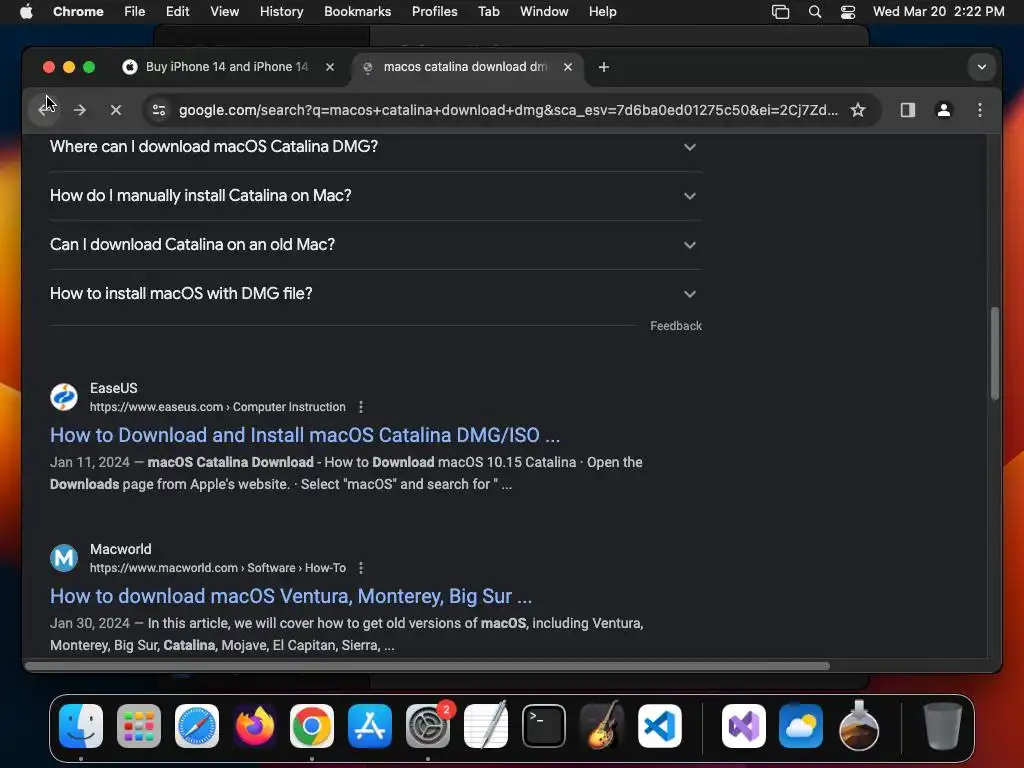Launch Visual Studio Code from the Dock
The image size is (1024, 768).
(x=660, y=726)
